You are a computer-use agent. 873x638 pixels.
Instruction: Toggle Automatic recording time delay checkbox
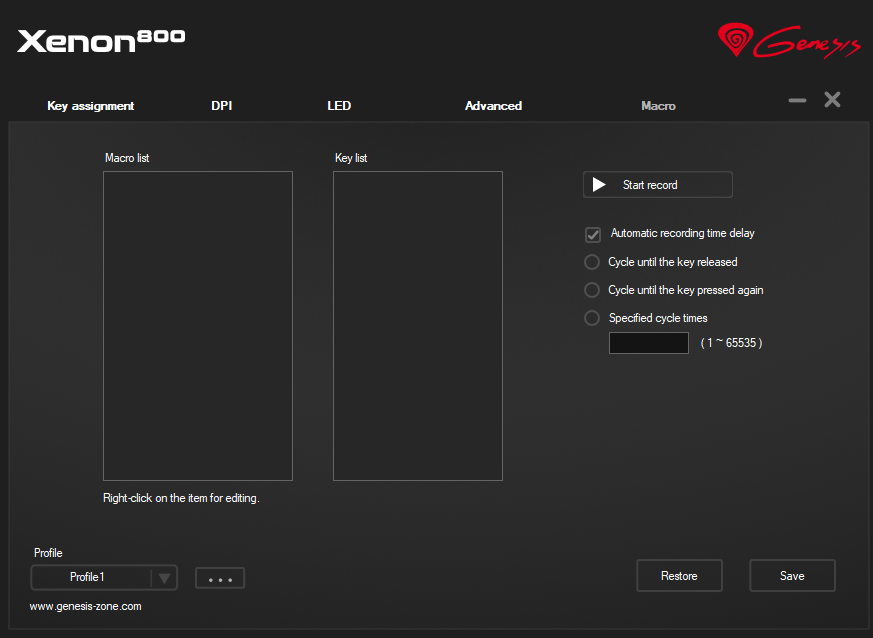593,235
